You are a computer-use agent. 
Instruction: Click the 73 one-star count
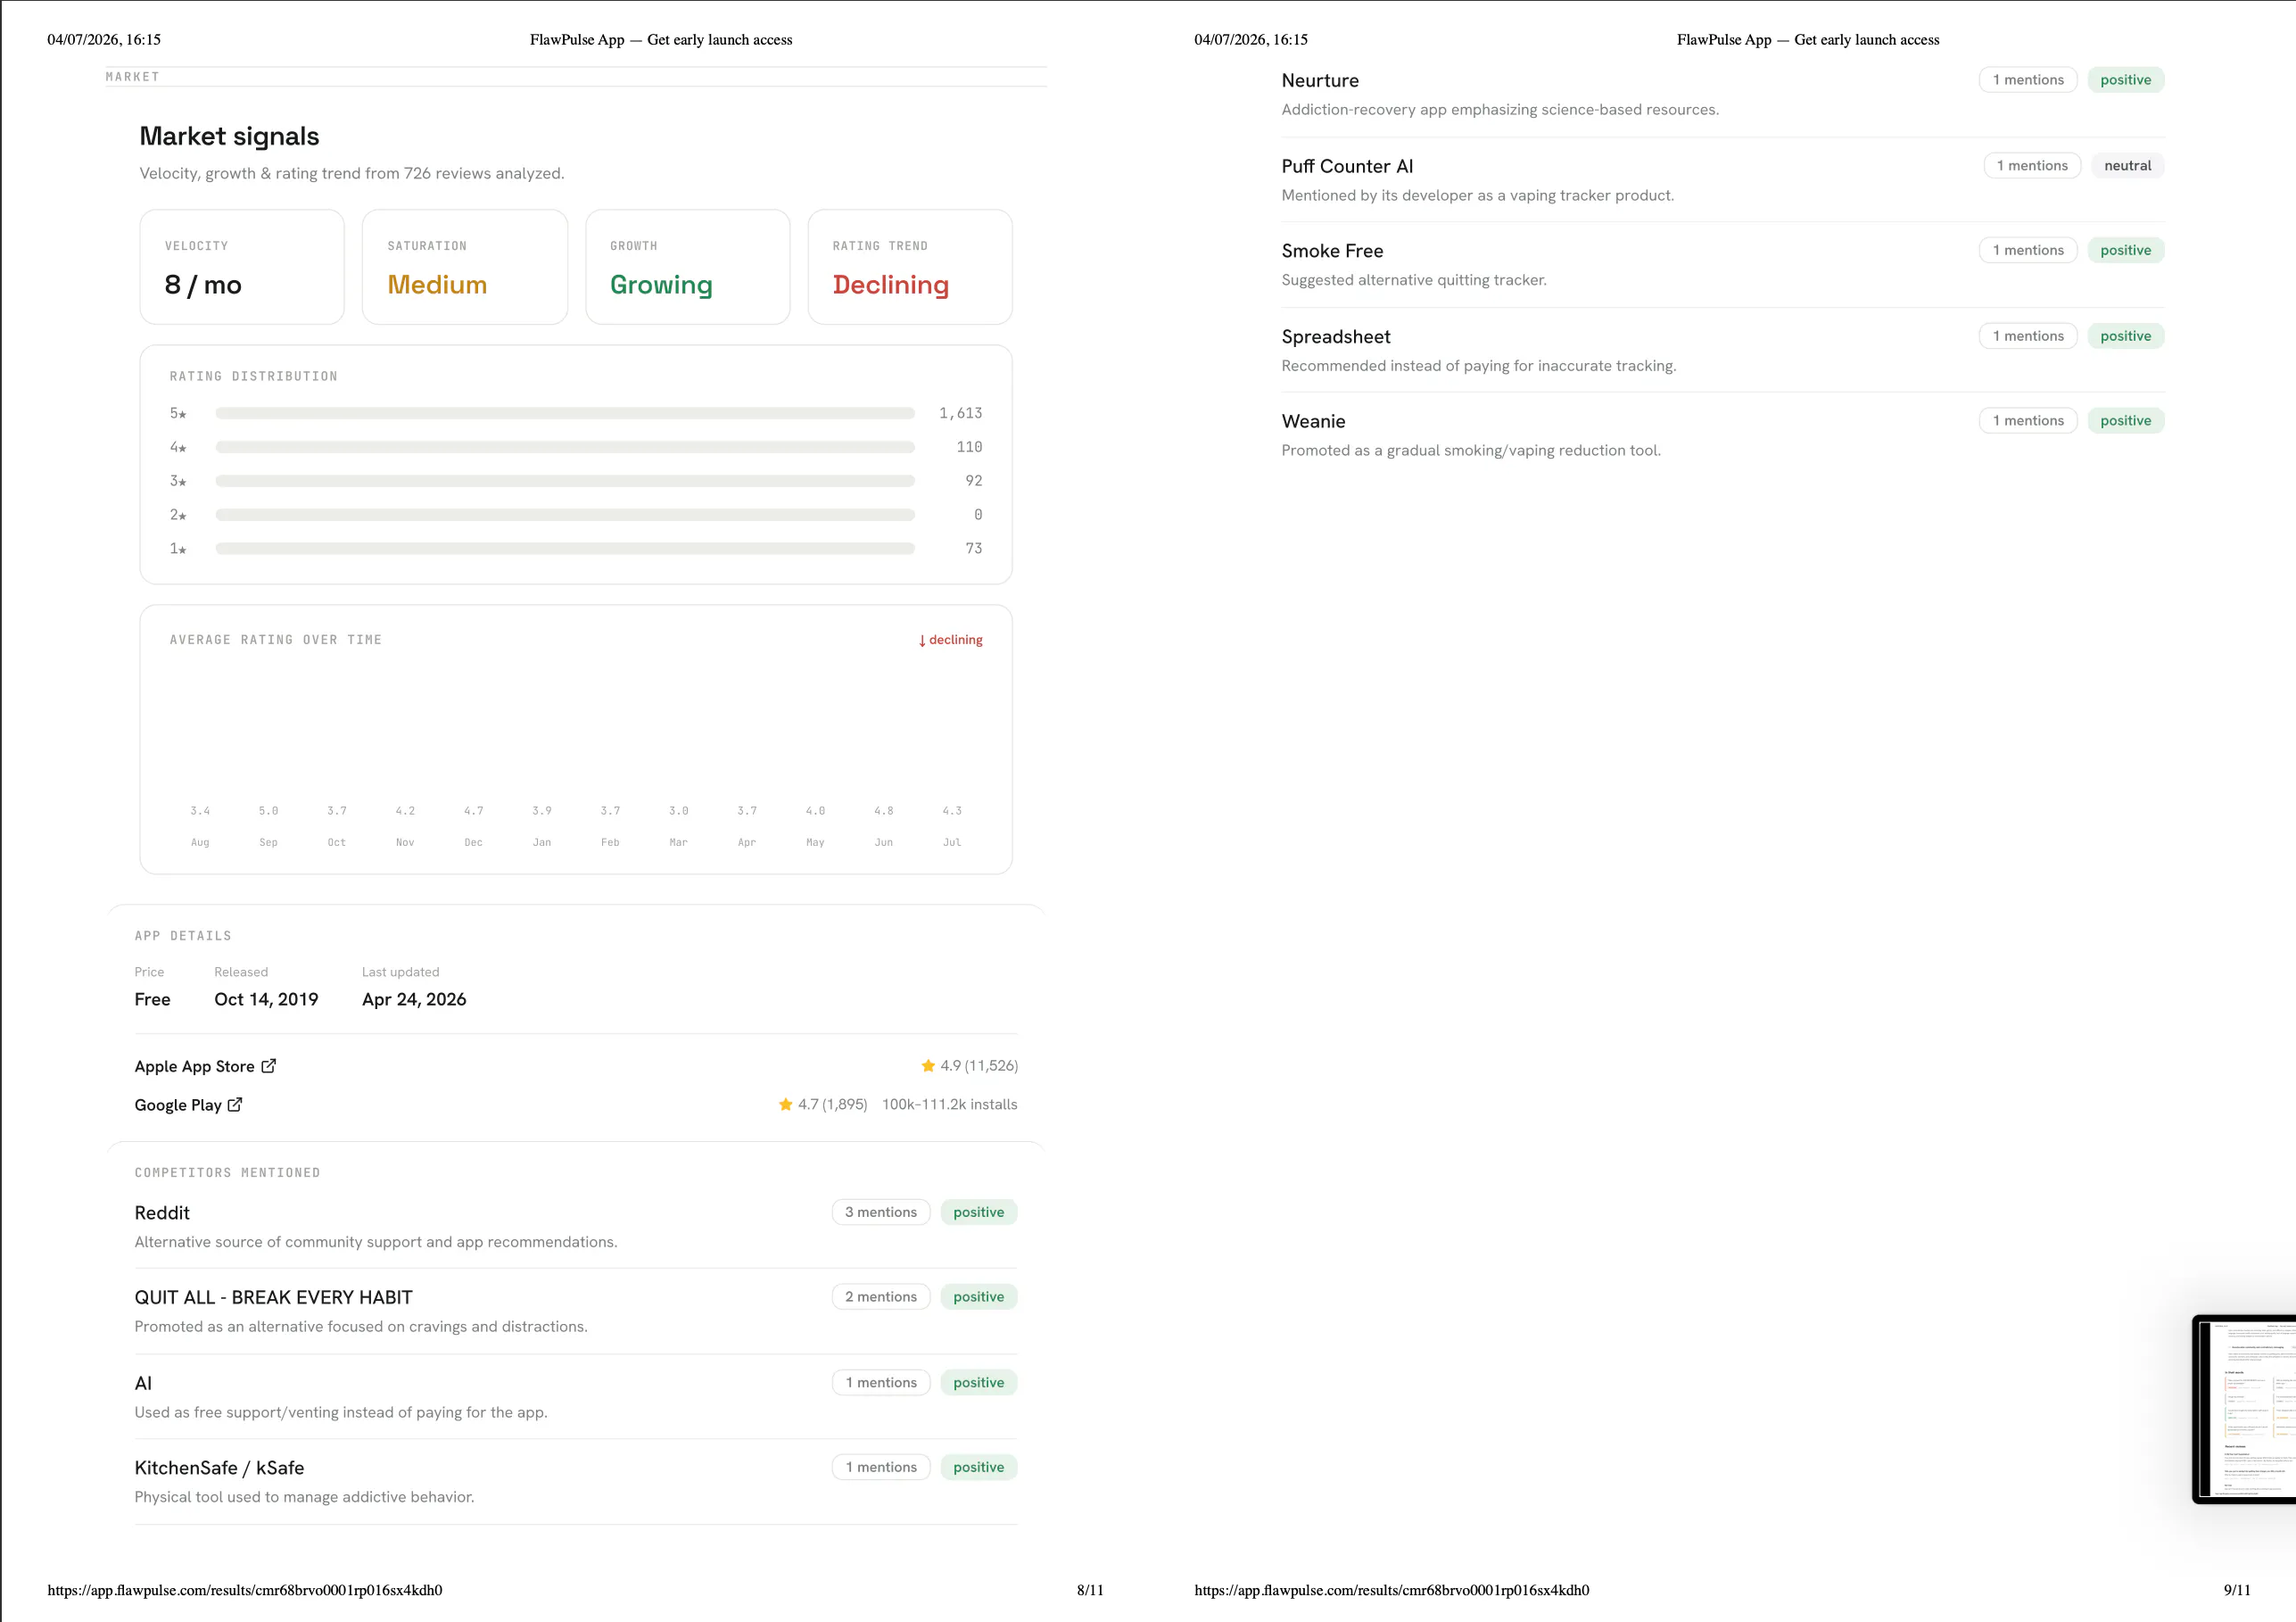(974, 549)
